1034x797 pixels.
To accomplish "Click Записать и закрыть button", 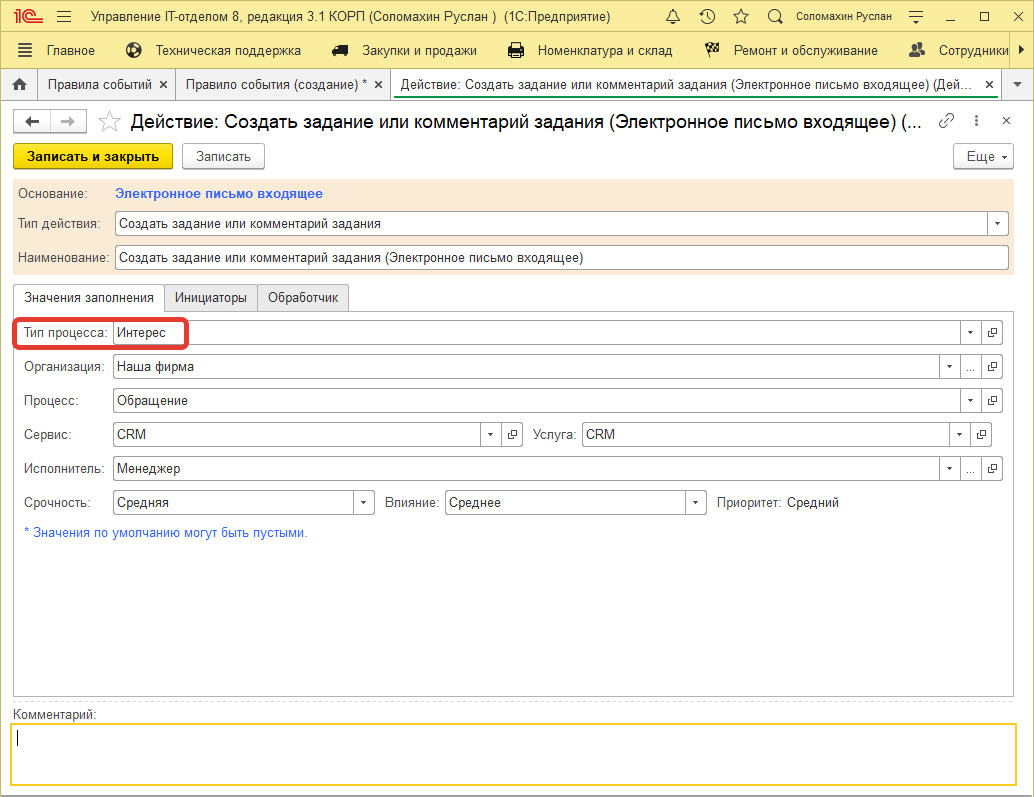I will tap(93, 157).
